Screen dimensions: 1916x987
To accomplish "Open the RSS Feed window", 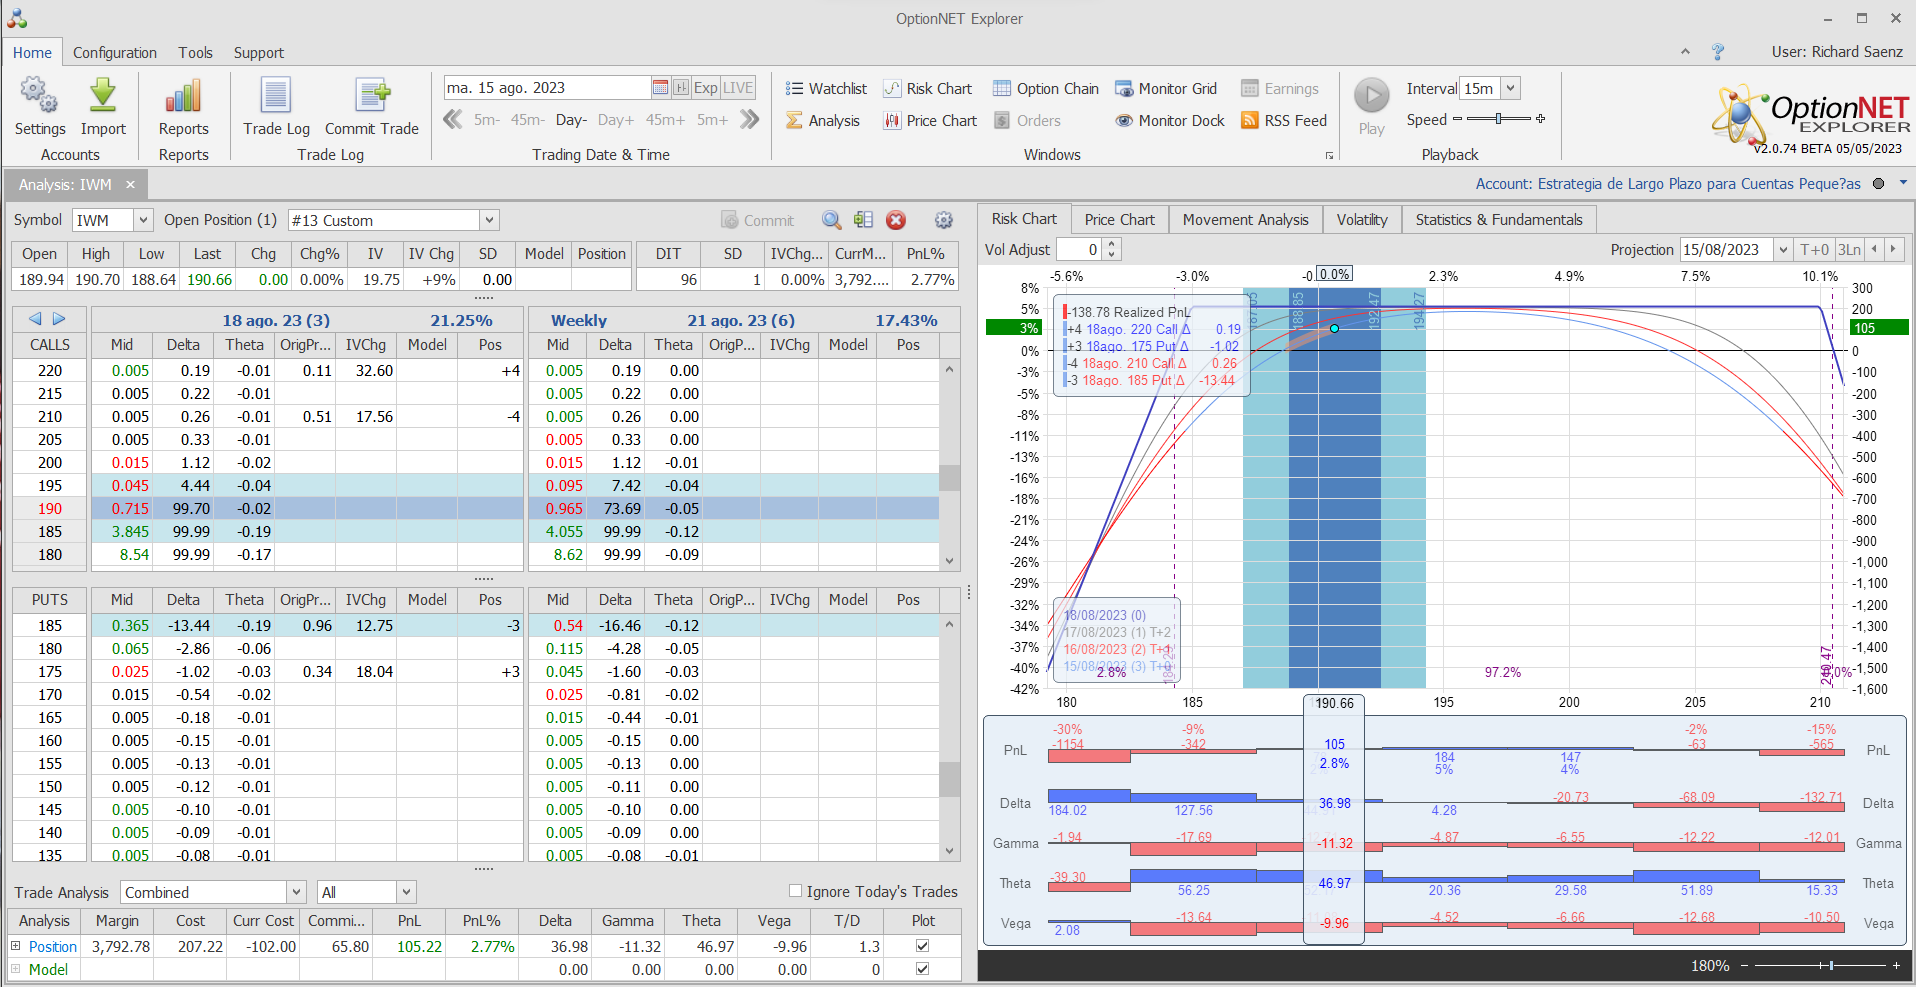I will (1284, 121).
